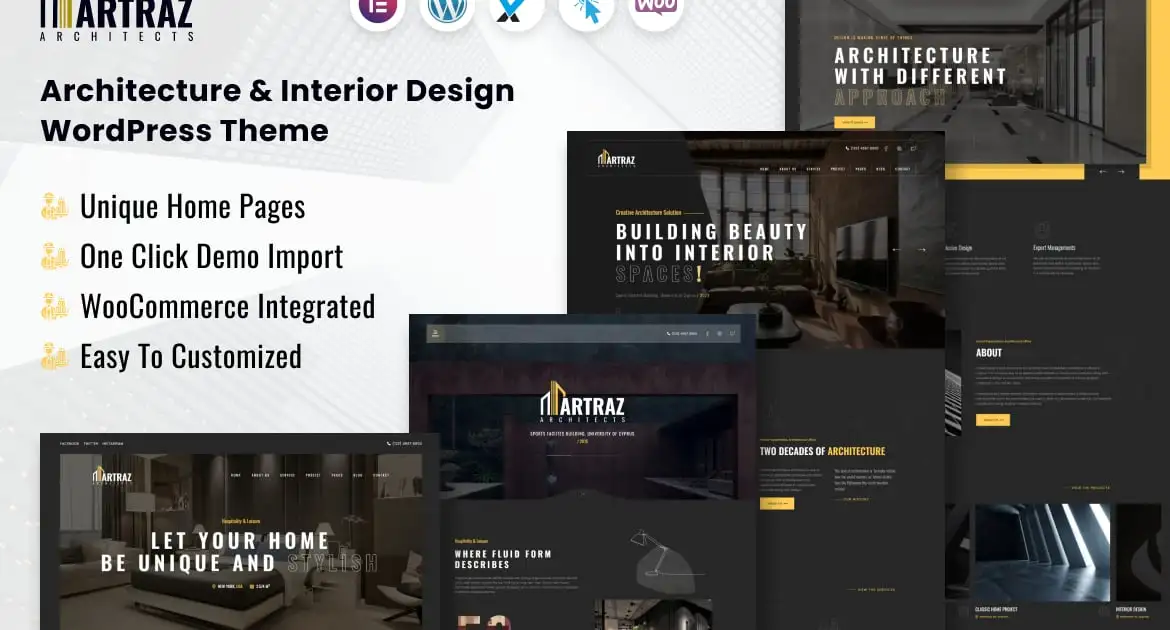Click the Where Fluid Form Describes heading
Viewport: 1170px width, 630px height.
(503, 559)
